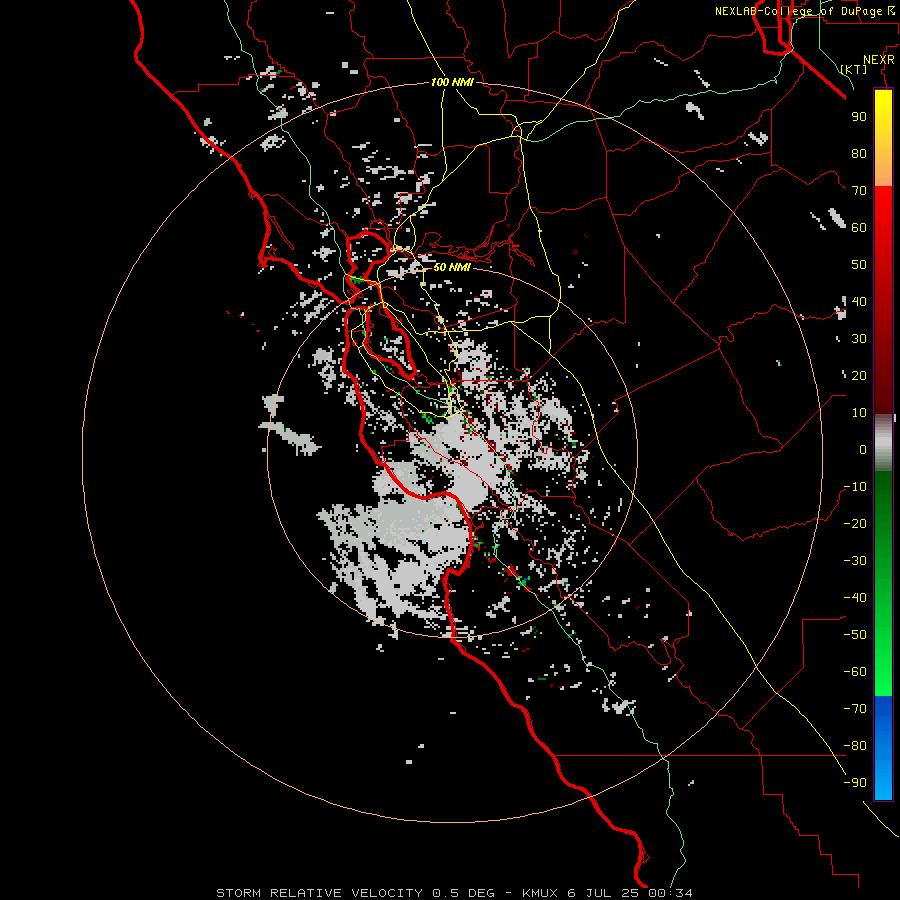Click the "100 NMI" range ring label
This screenshot has width=900, height=900.
click(x=452, y=82)
